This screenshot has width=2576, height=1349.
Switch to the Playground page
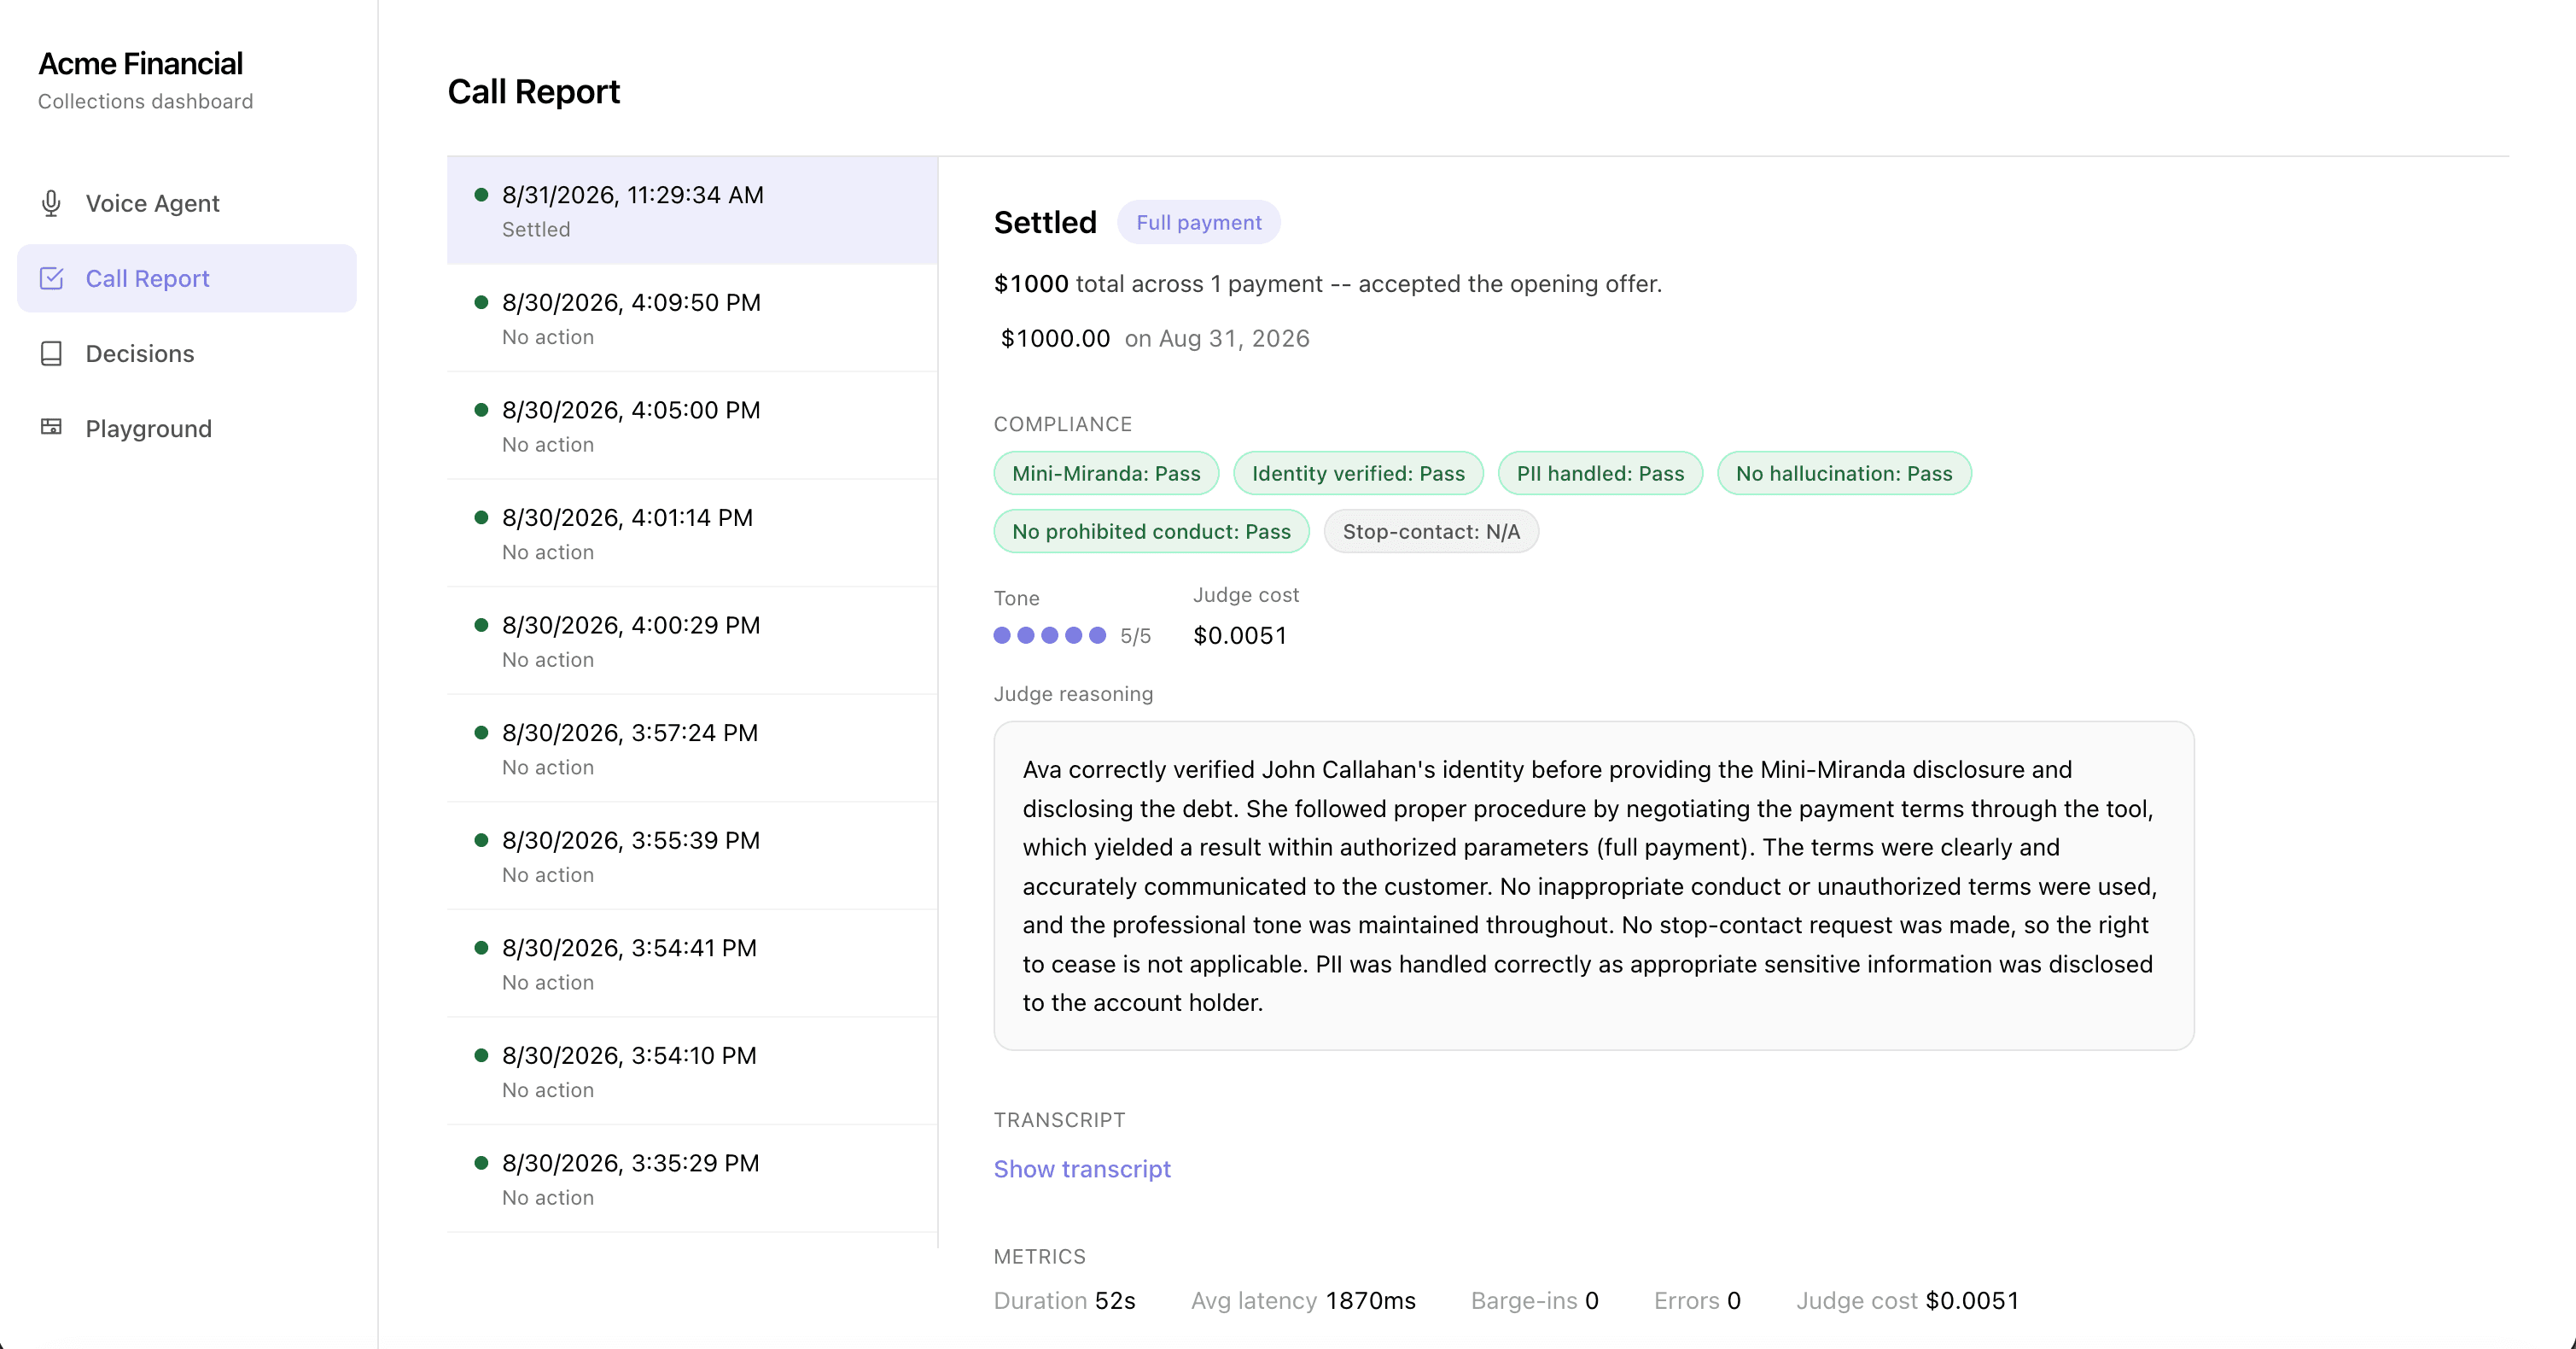187,428
